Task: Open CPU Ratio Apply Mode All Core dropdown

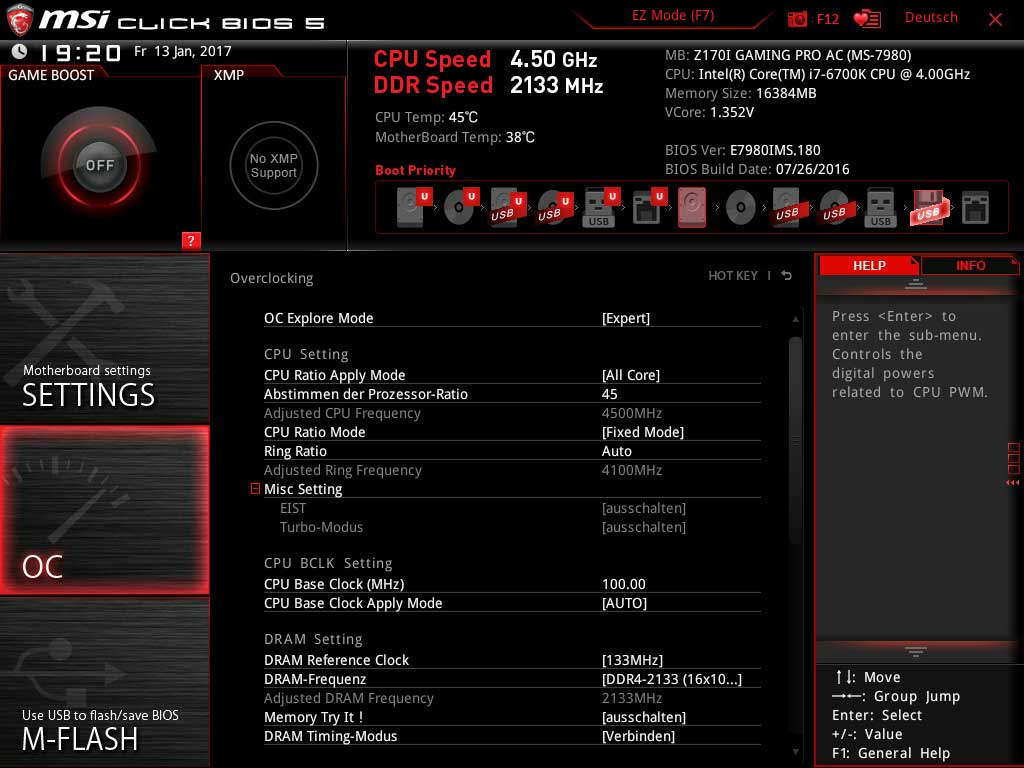Action: (x=630, y=375)
